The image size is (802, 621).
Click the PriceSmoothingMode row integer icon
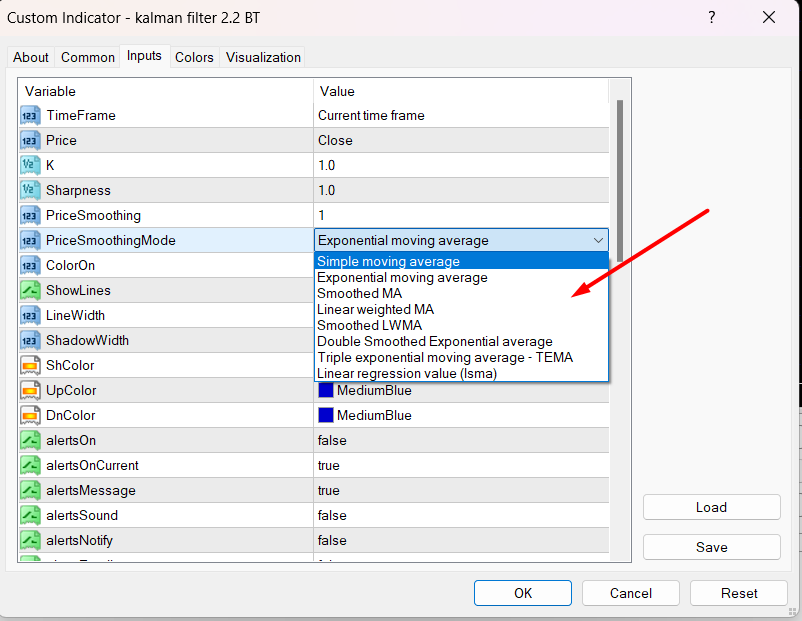30,240
